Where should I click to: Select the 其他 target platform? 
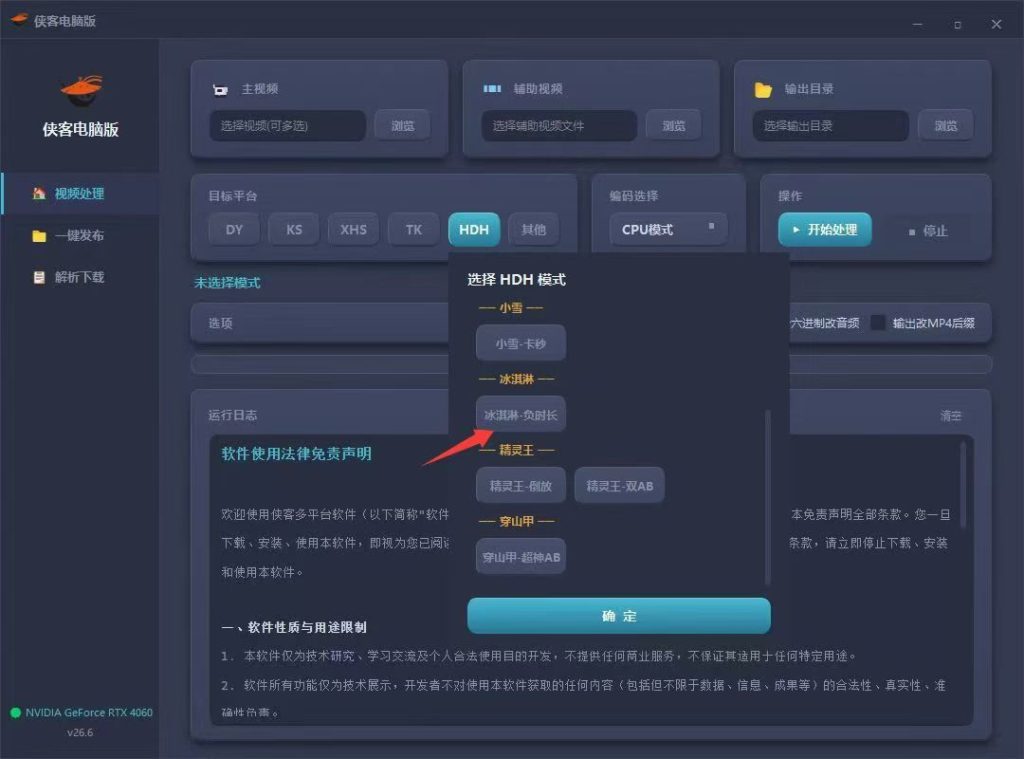(x=534, y=229)
